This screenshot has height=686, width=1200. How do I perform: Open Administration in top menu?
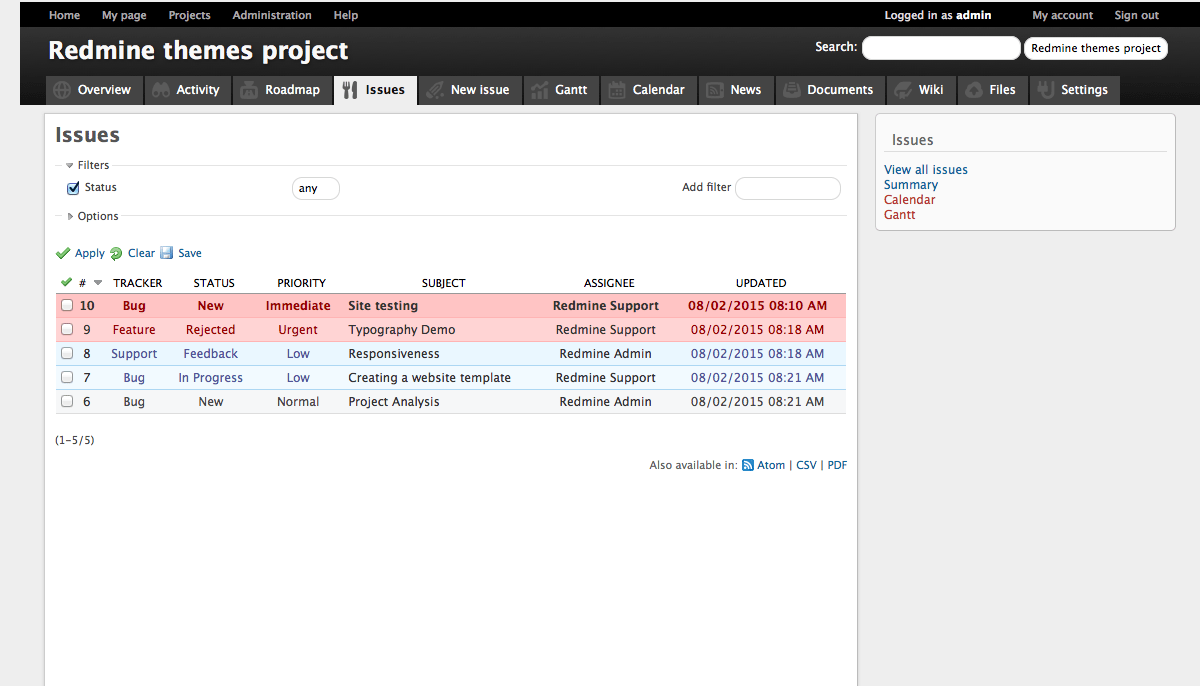tap(272, 15)
